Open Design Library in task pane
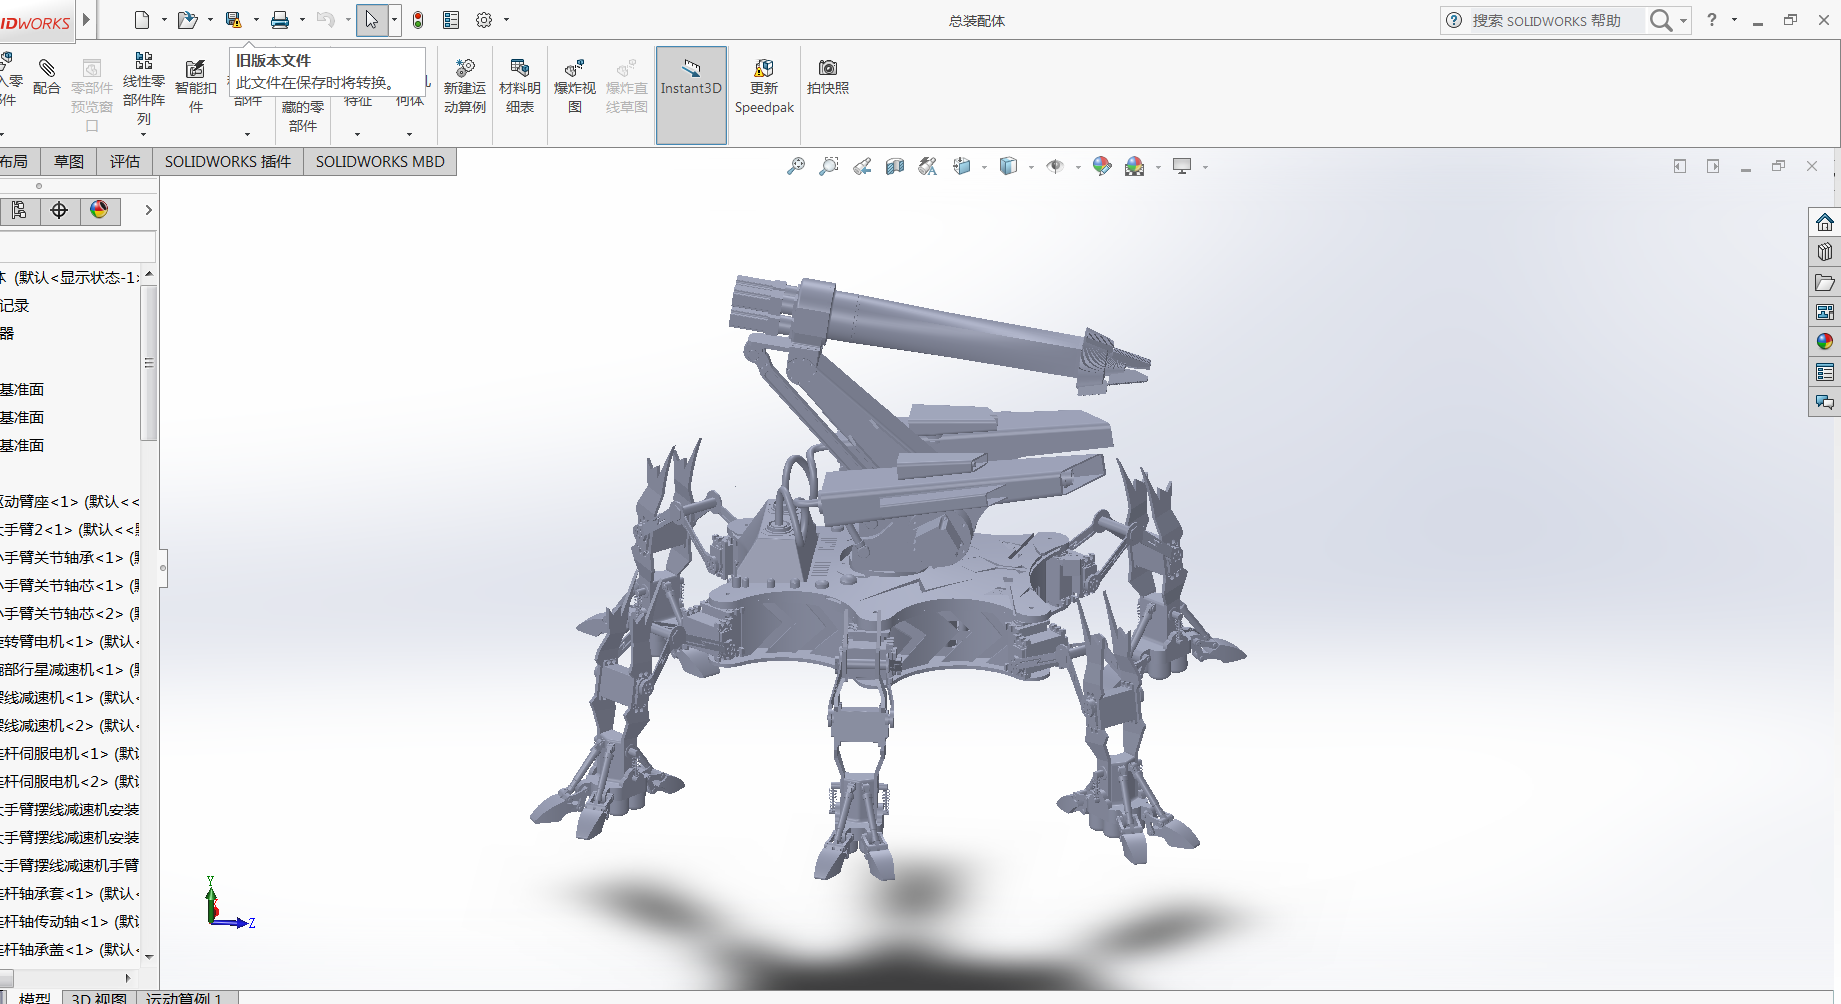 pyautogui.click(x=1825, y=252)
